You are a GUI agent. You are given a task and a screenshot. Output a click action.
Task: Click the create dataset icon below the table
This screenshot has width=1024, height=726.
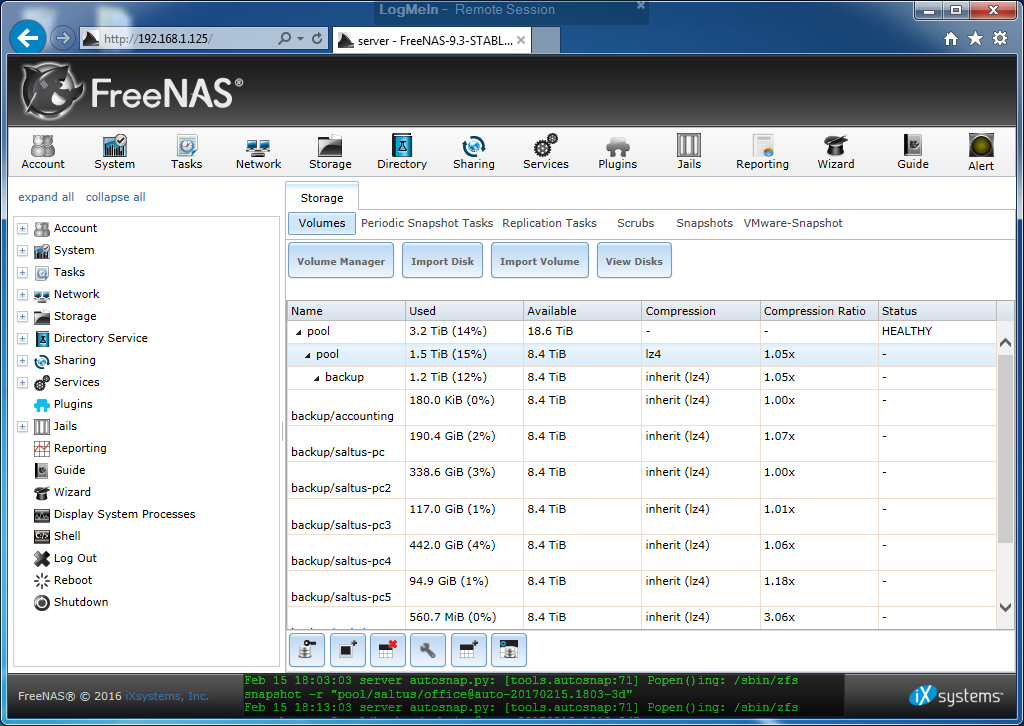pos(468,650)
